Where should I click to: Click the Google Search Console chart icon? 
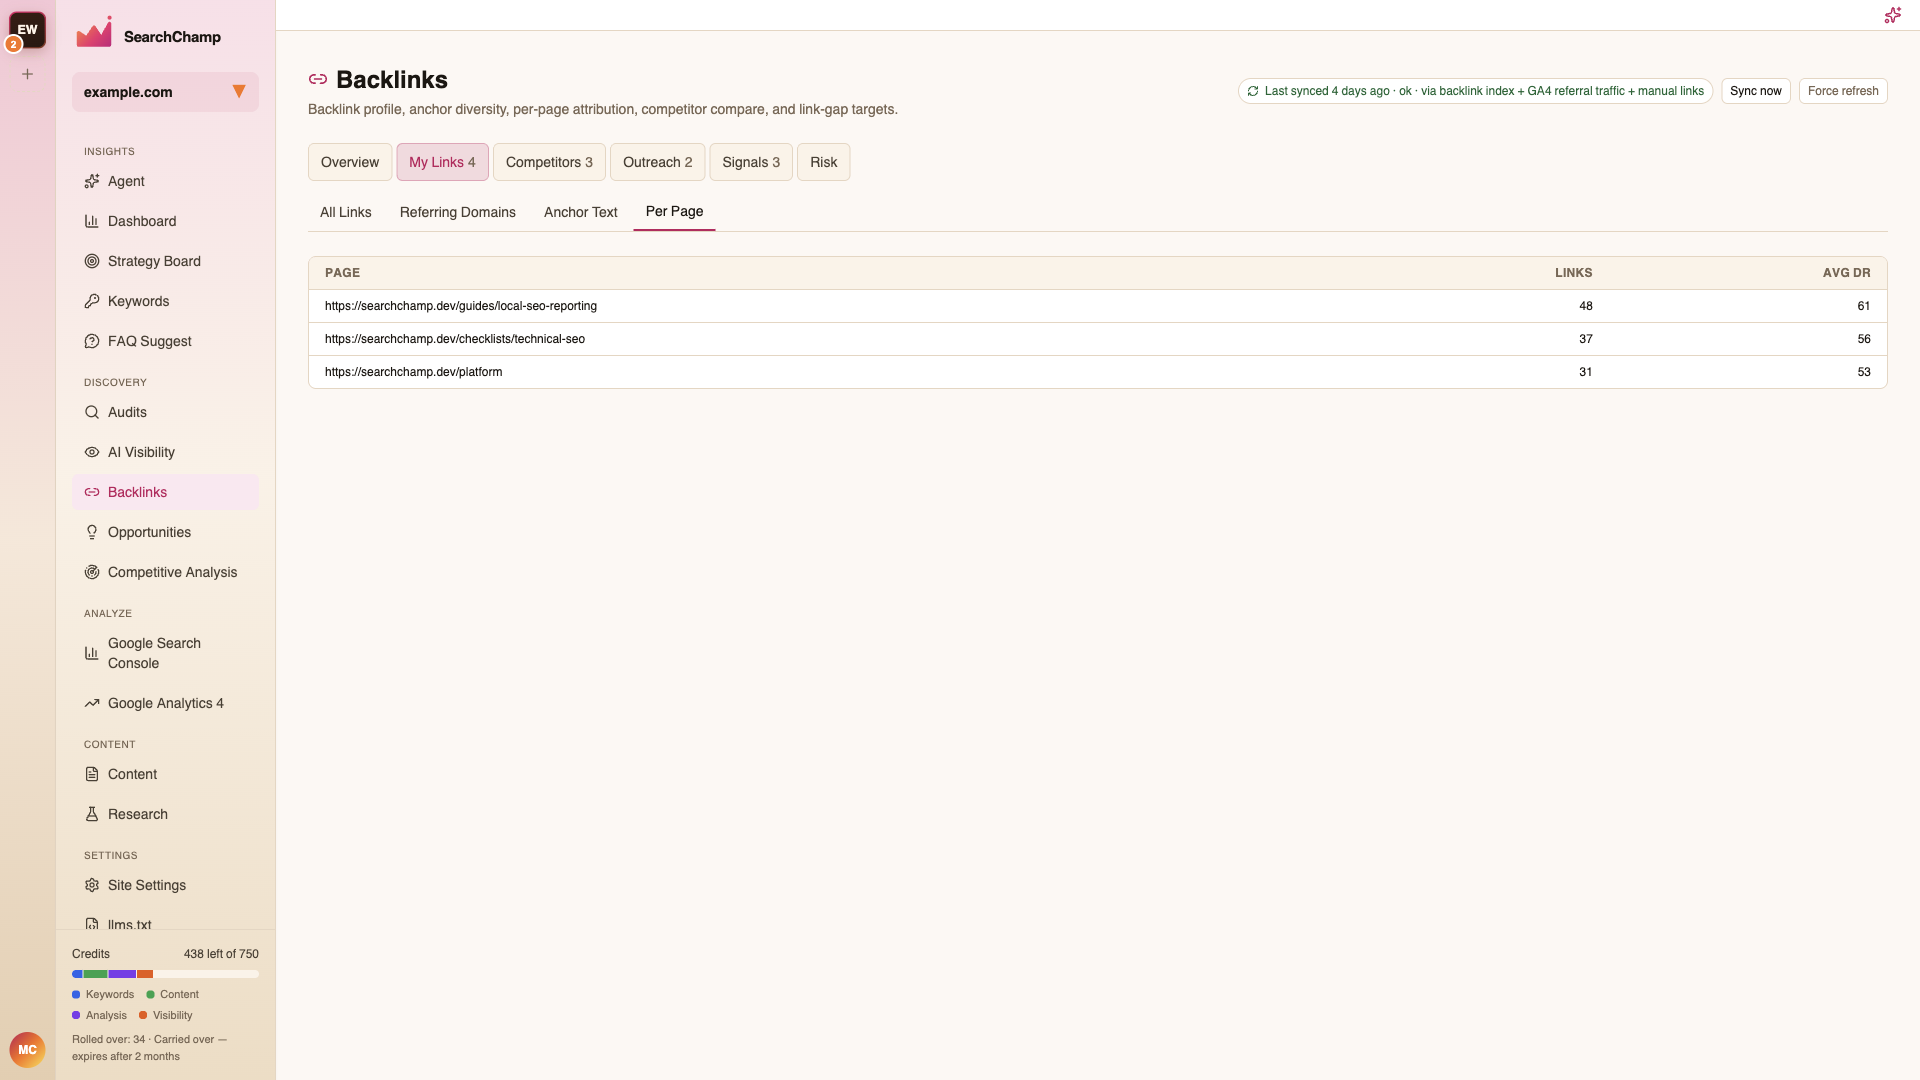92,653
